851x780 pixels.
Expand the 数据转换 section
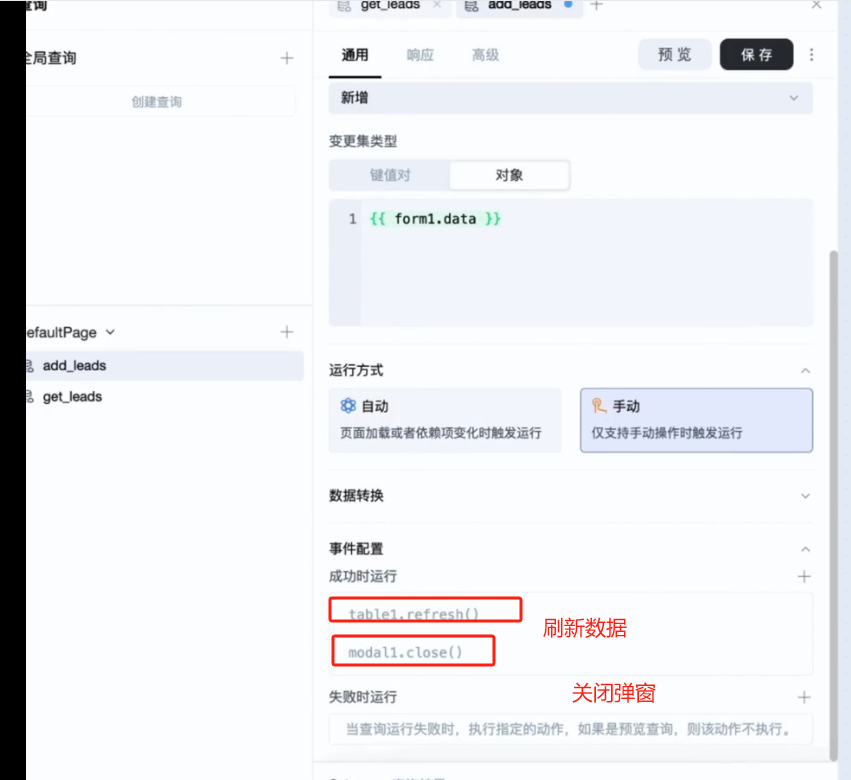click(x=805, y=496)
